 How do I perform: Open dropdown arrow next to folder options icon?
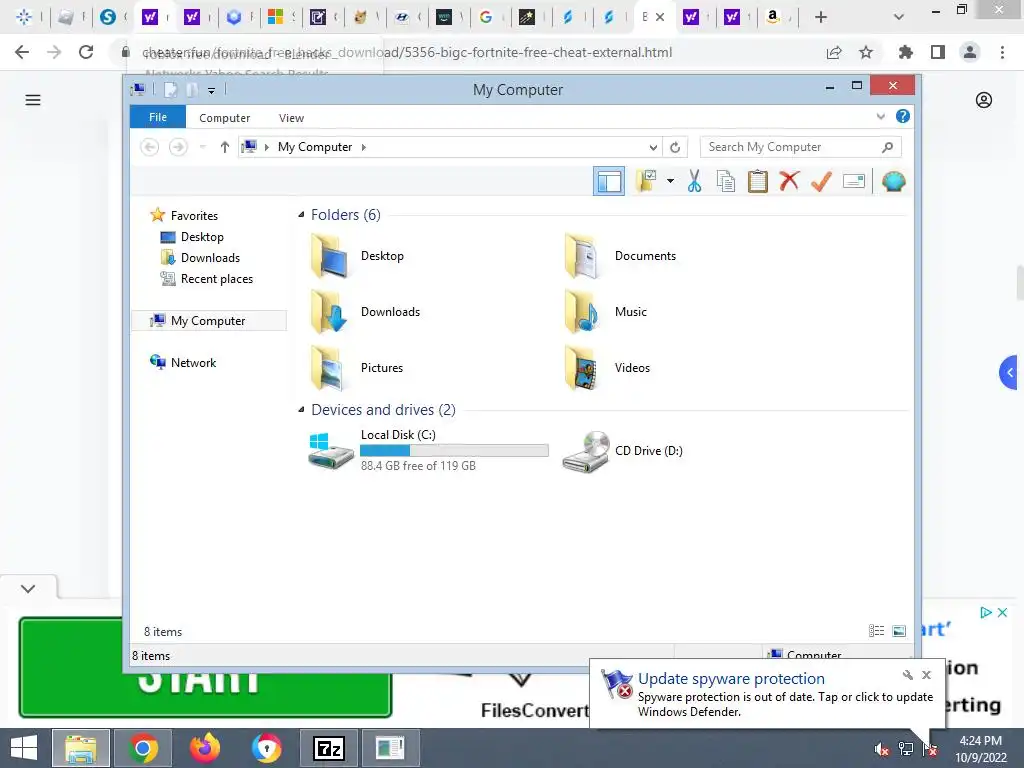pyautogui.click(x=670, y=182)
